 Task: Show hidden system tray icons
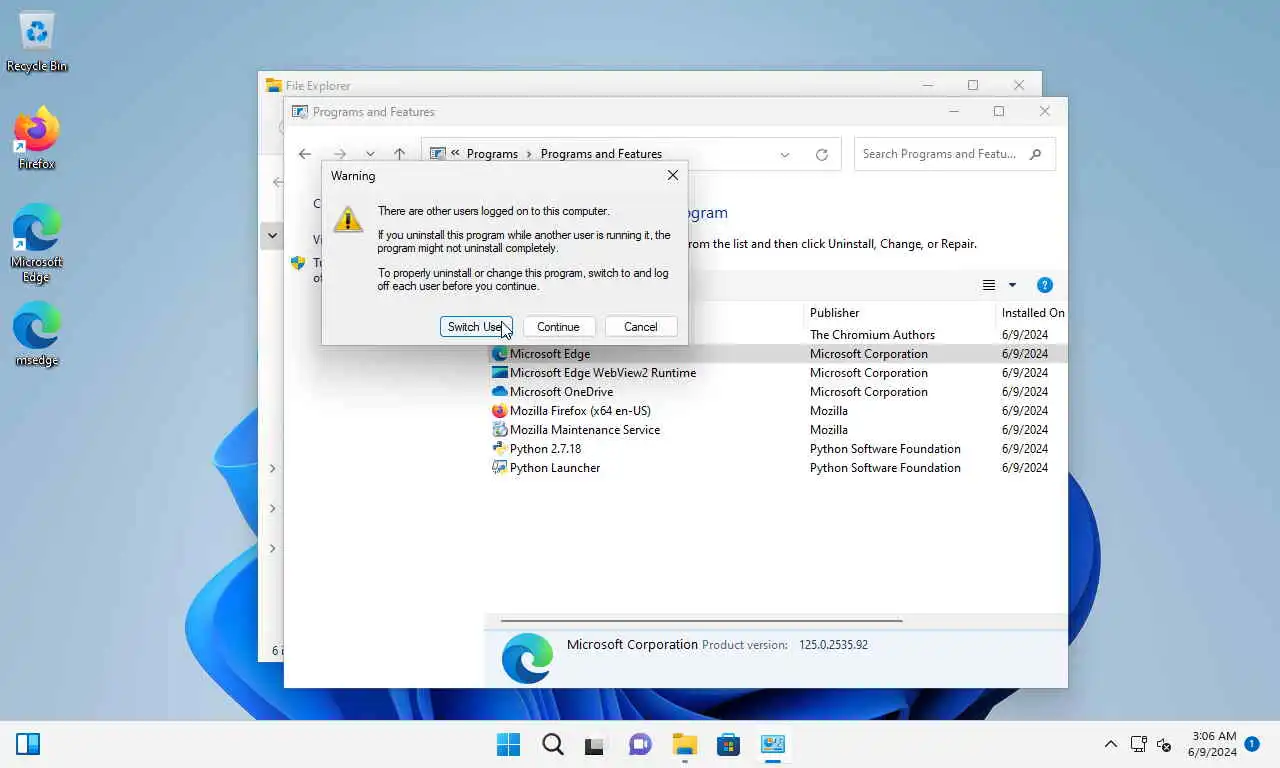coord(1111,744)
